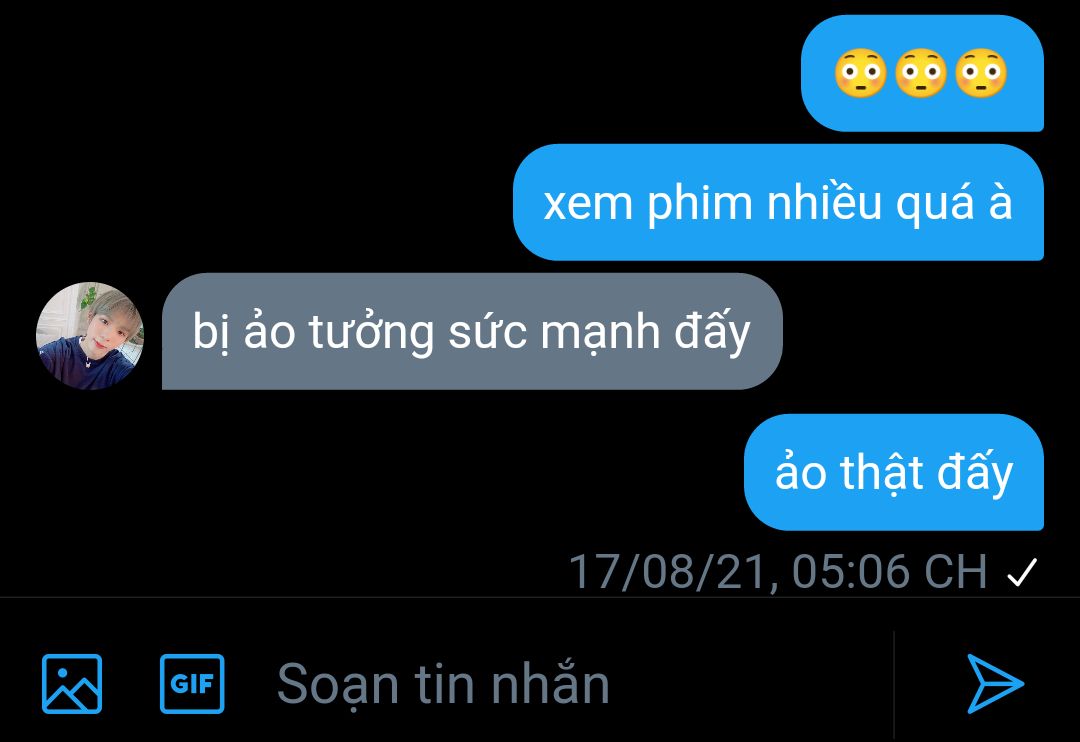The height and width of the screenshot is (742, 1080).
Task: Open the GIF picker
Action: pyautogui.click(x=192, y=683)
